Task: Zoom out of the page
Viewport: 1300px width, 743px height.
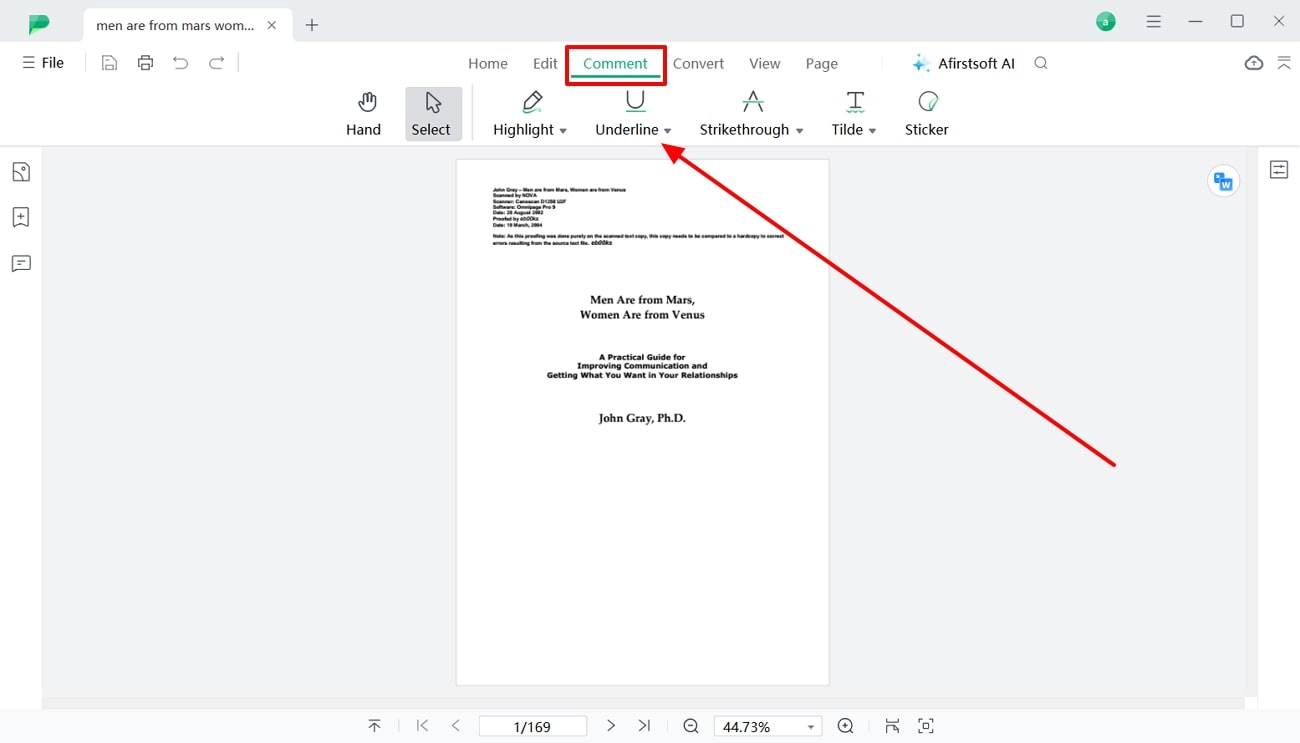Action: pyautogui.click(x=691, y=726)
